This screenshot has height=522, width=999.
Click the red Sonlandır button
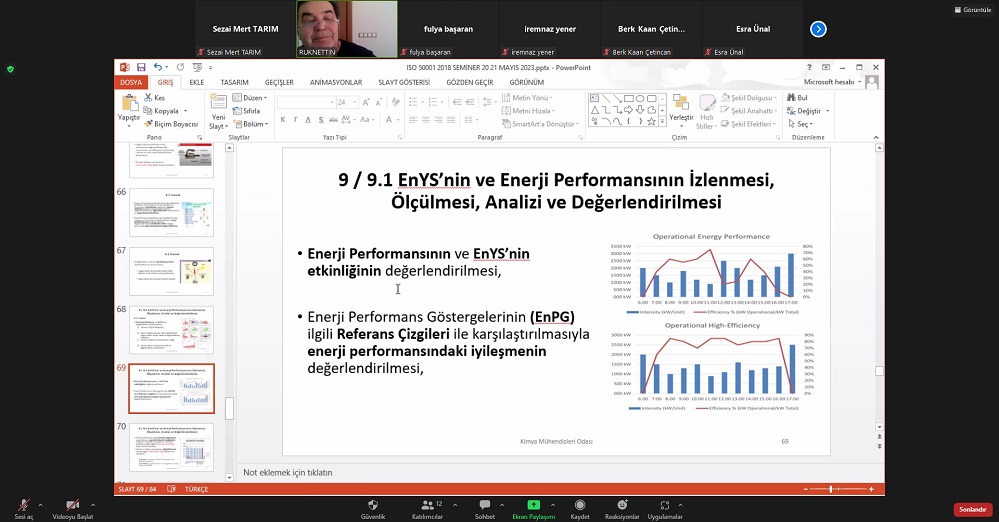(x=972, y=509)
